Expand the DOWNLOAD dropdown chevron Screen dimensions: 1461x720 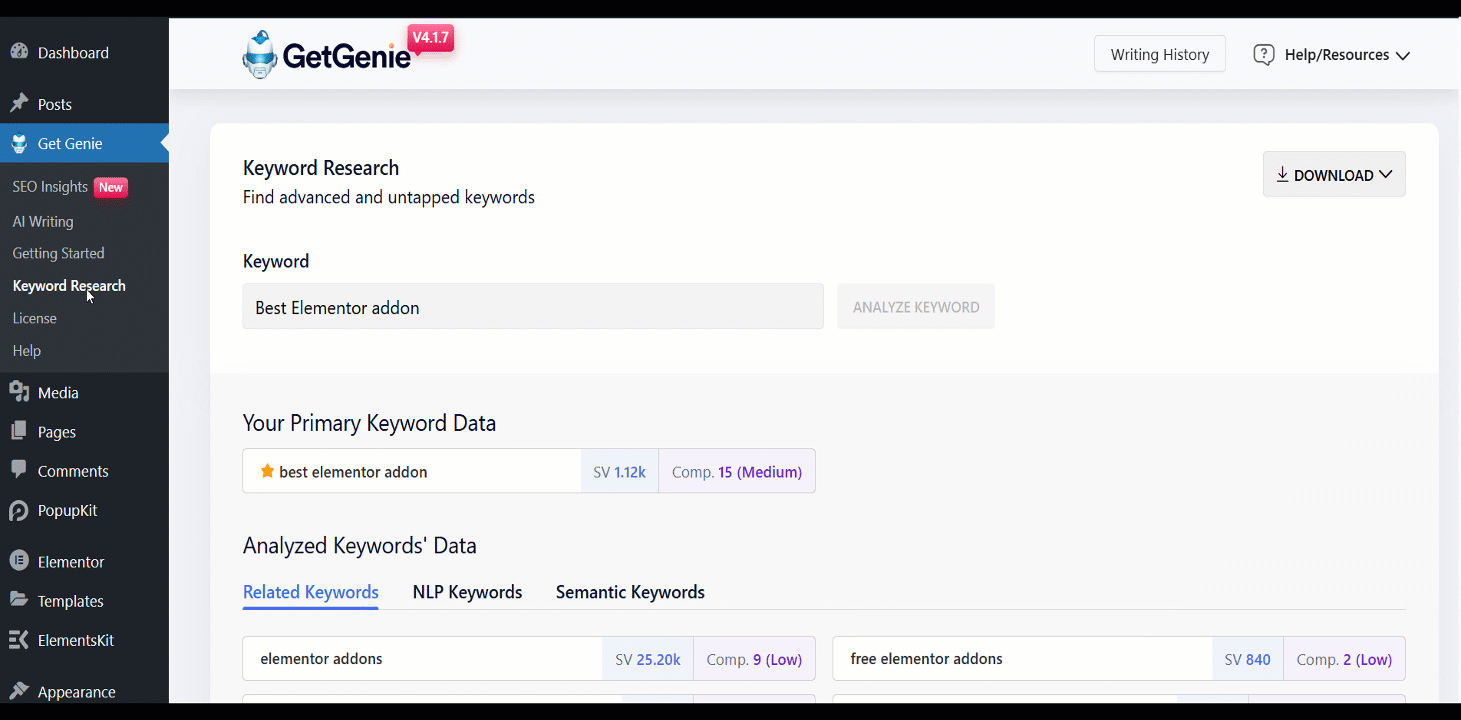point(1385,175)
